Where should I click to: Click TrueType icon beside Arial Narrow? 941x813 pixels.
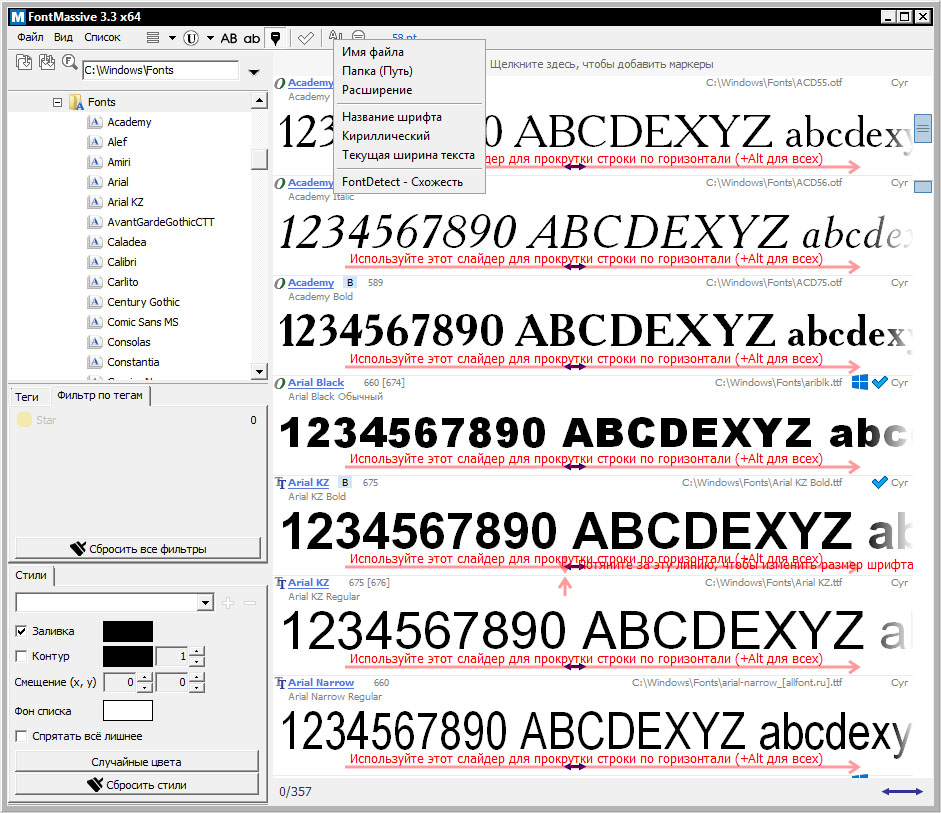pos(280,683)
